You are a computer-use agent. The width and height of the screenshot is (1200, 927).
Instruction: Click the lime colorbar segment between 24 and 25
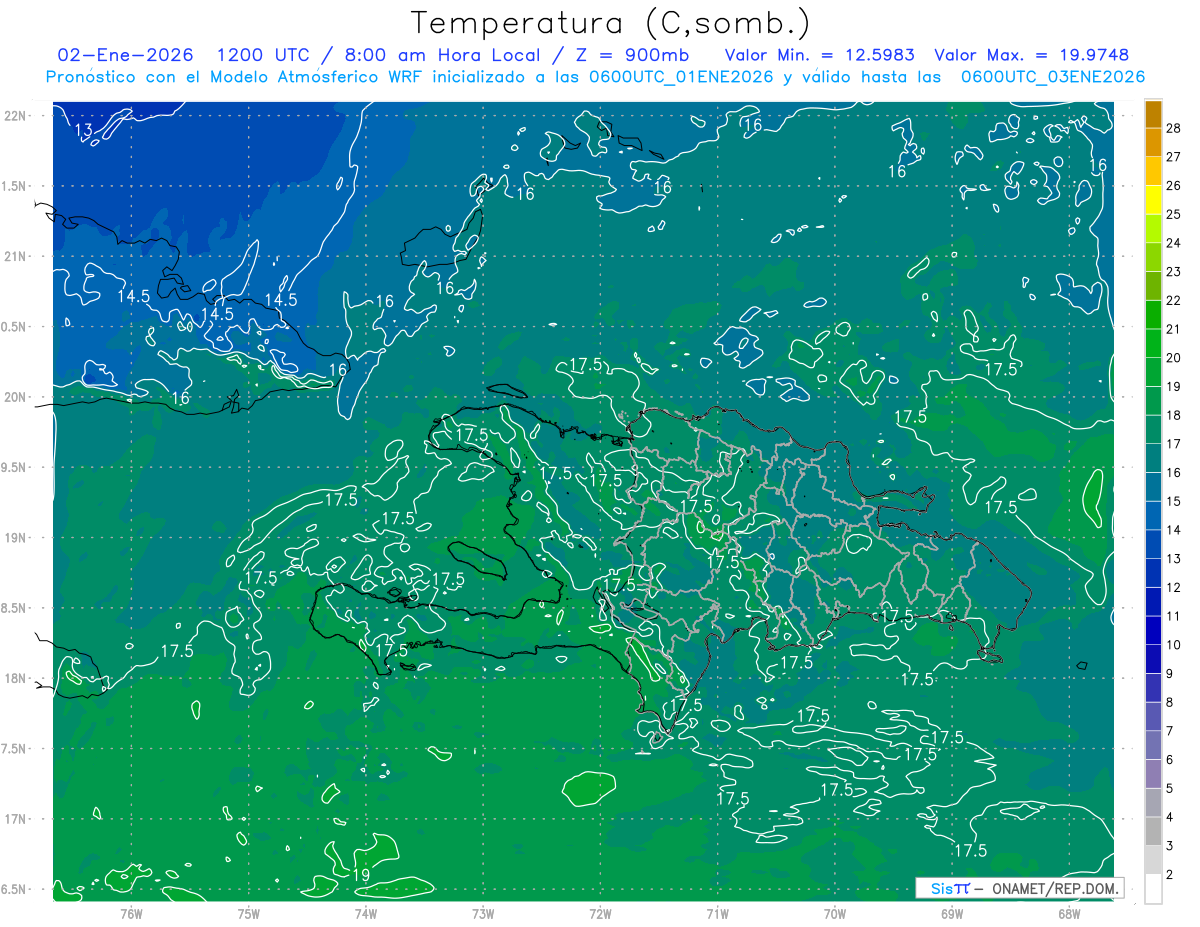[1153, 229]
